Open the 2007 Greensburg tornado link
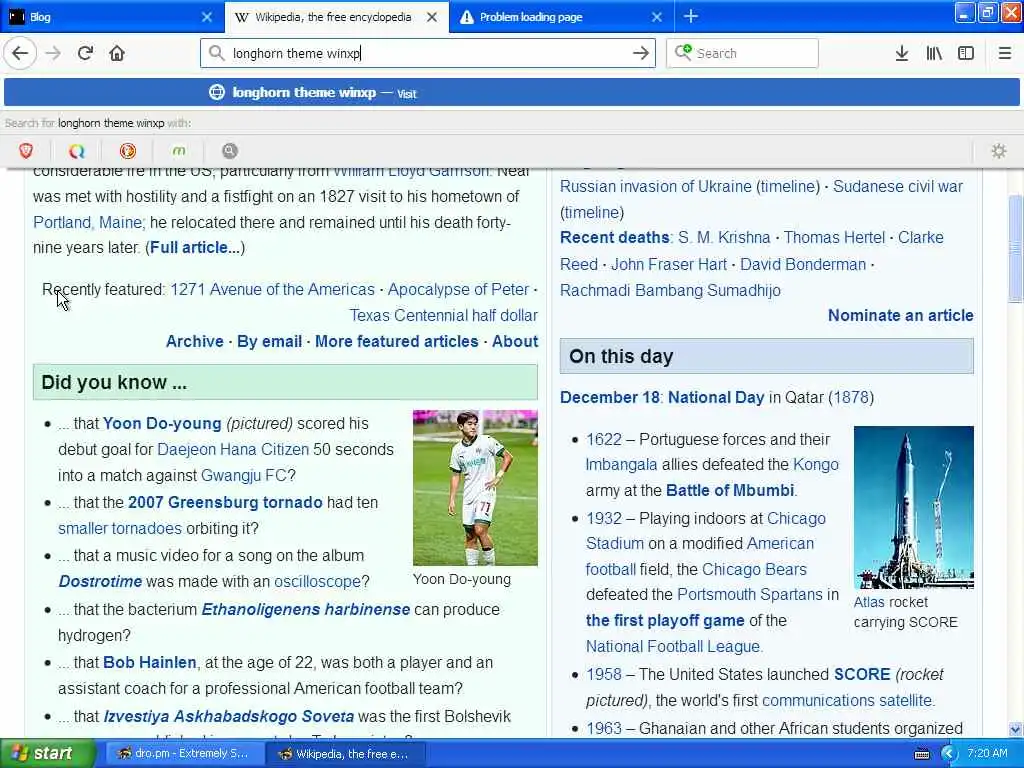The image size is (1024, 768). tap(225, 503)
